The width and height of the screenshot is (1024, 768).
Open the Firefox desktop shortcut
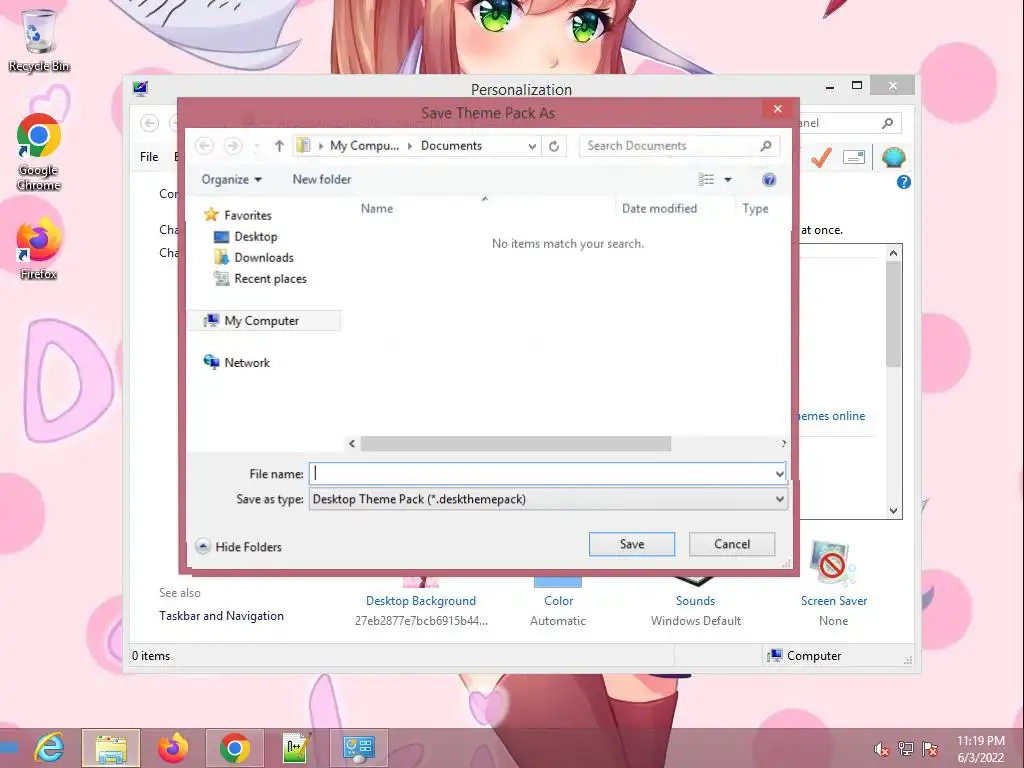click(x=39, y=249)
